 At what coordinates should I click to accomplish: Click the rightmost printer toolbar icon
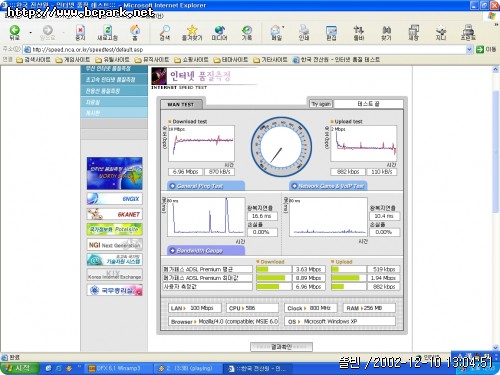(x=468, y=32)
